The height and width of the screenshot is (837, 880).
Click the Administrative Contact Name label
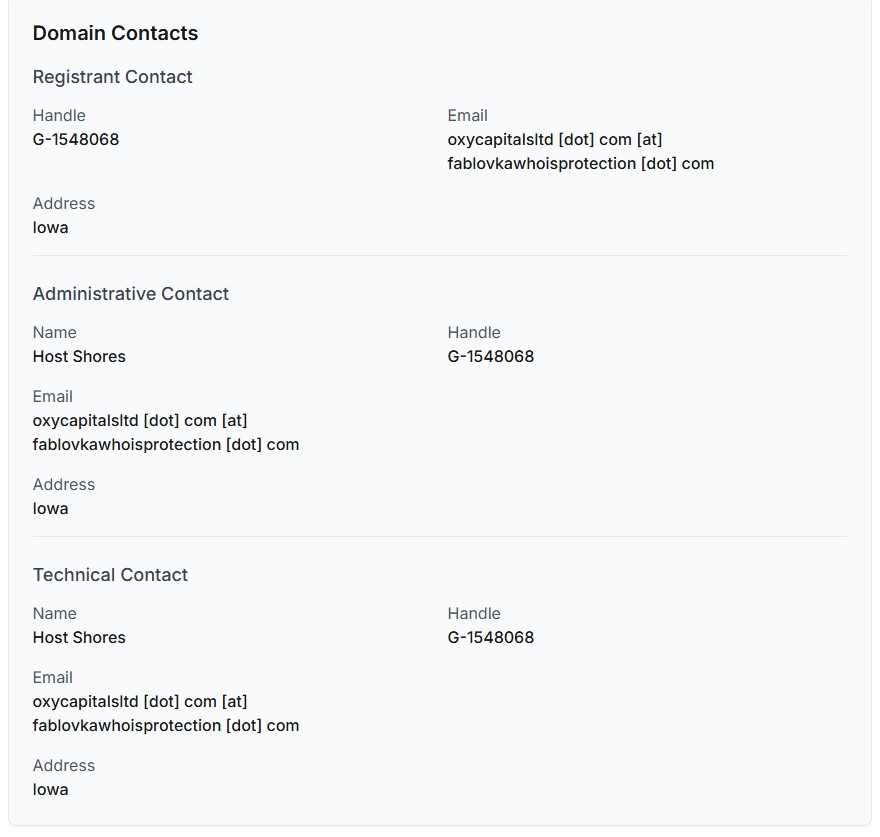click(x=54, y=332)
